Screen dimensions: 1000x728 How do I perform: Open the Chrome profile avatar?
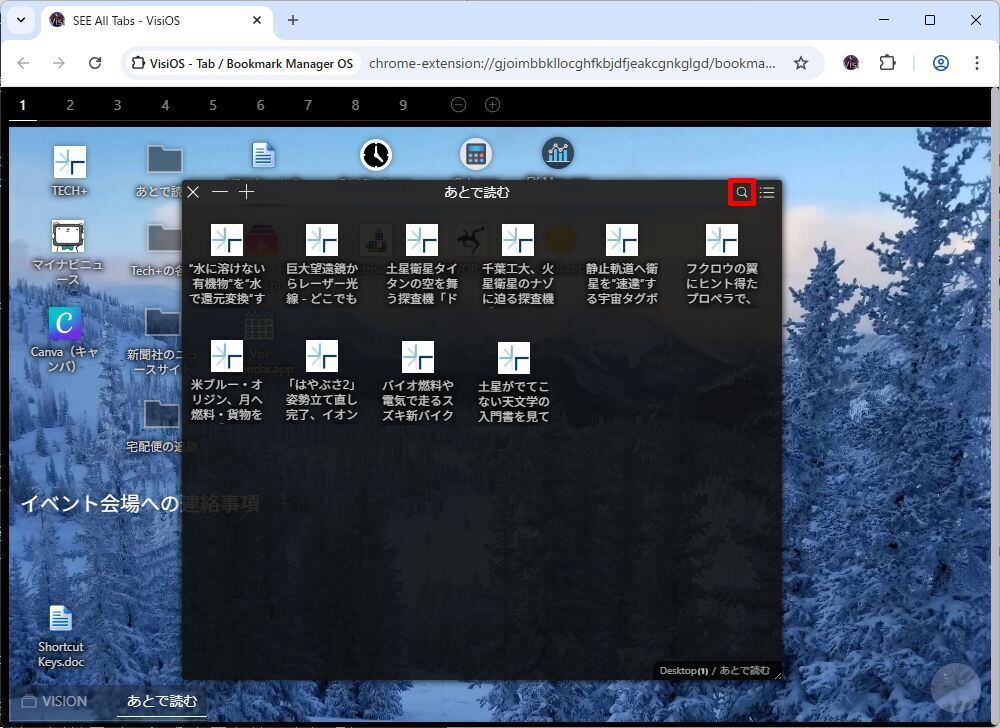(x=941, y=62)
